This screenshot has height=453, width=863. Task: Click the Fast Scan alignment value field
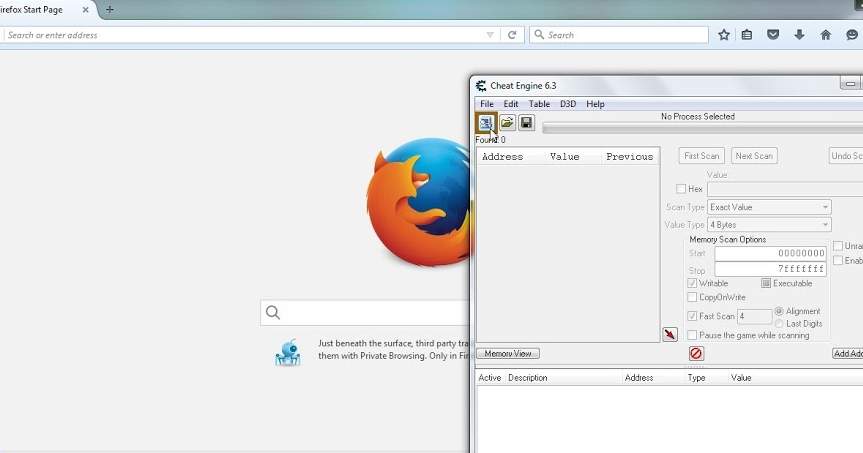(x=755, y=316)
